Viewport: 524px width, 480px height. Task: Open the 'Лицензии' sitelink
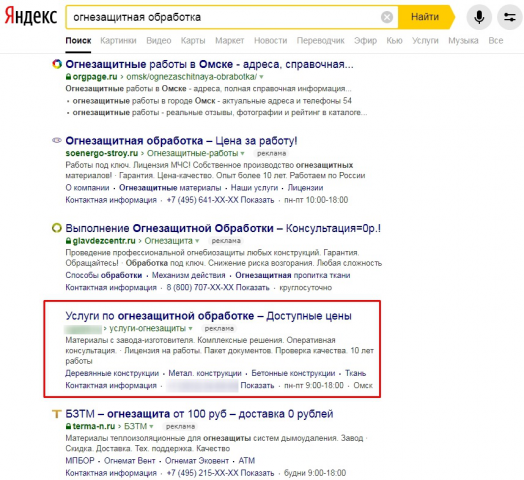point(305,188)
